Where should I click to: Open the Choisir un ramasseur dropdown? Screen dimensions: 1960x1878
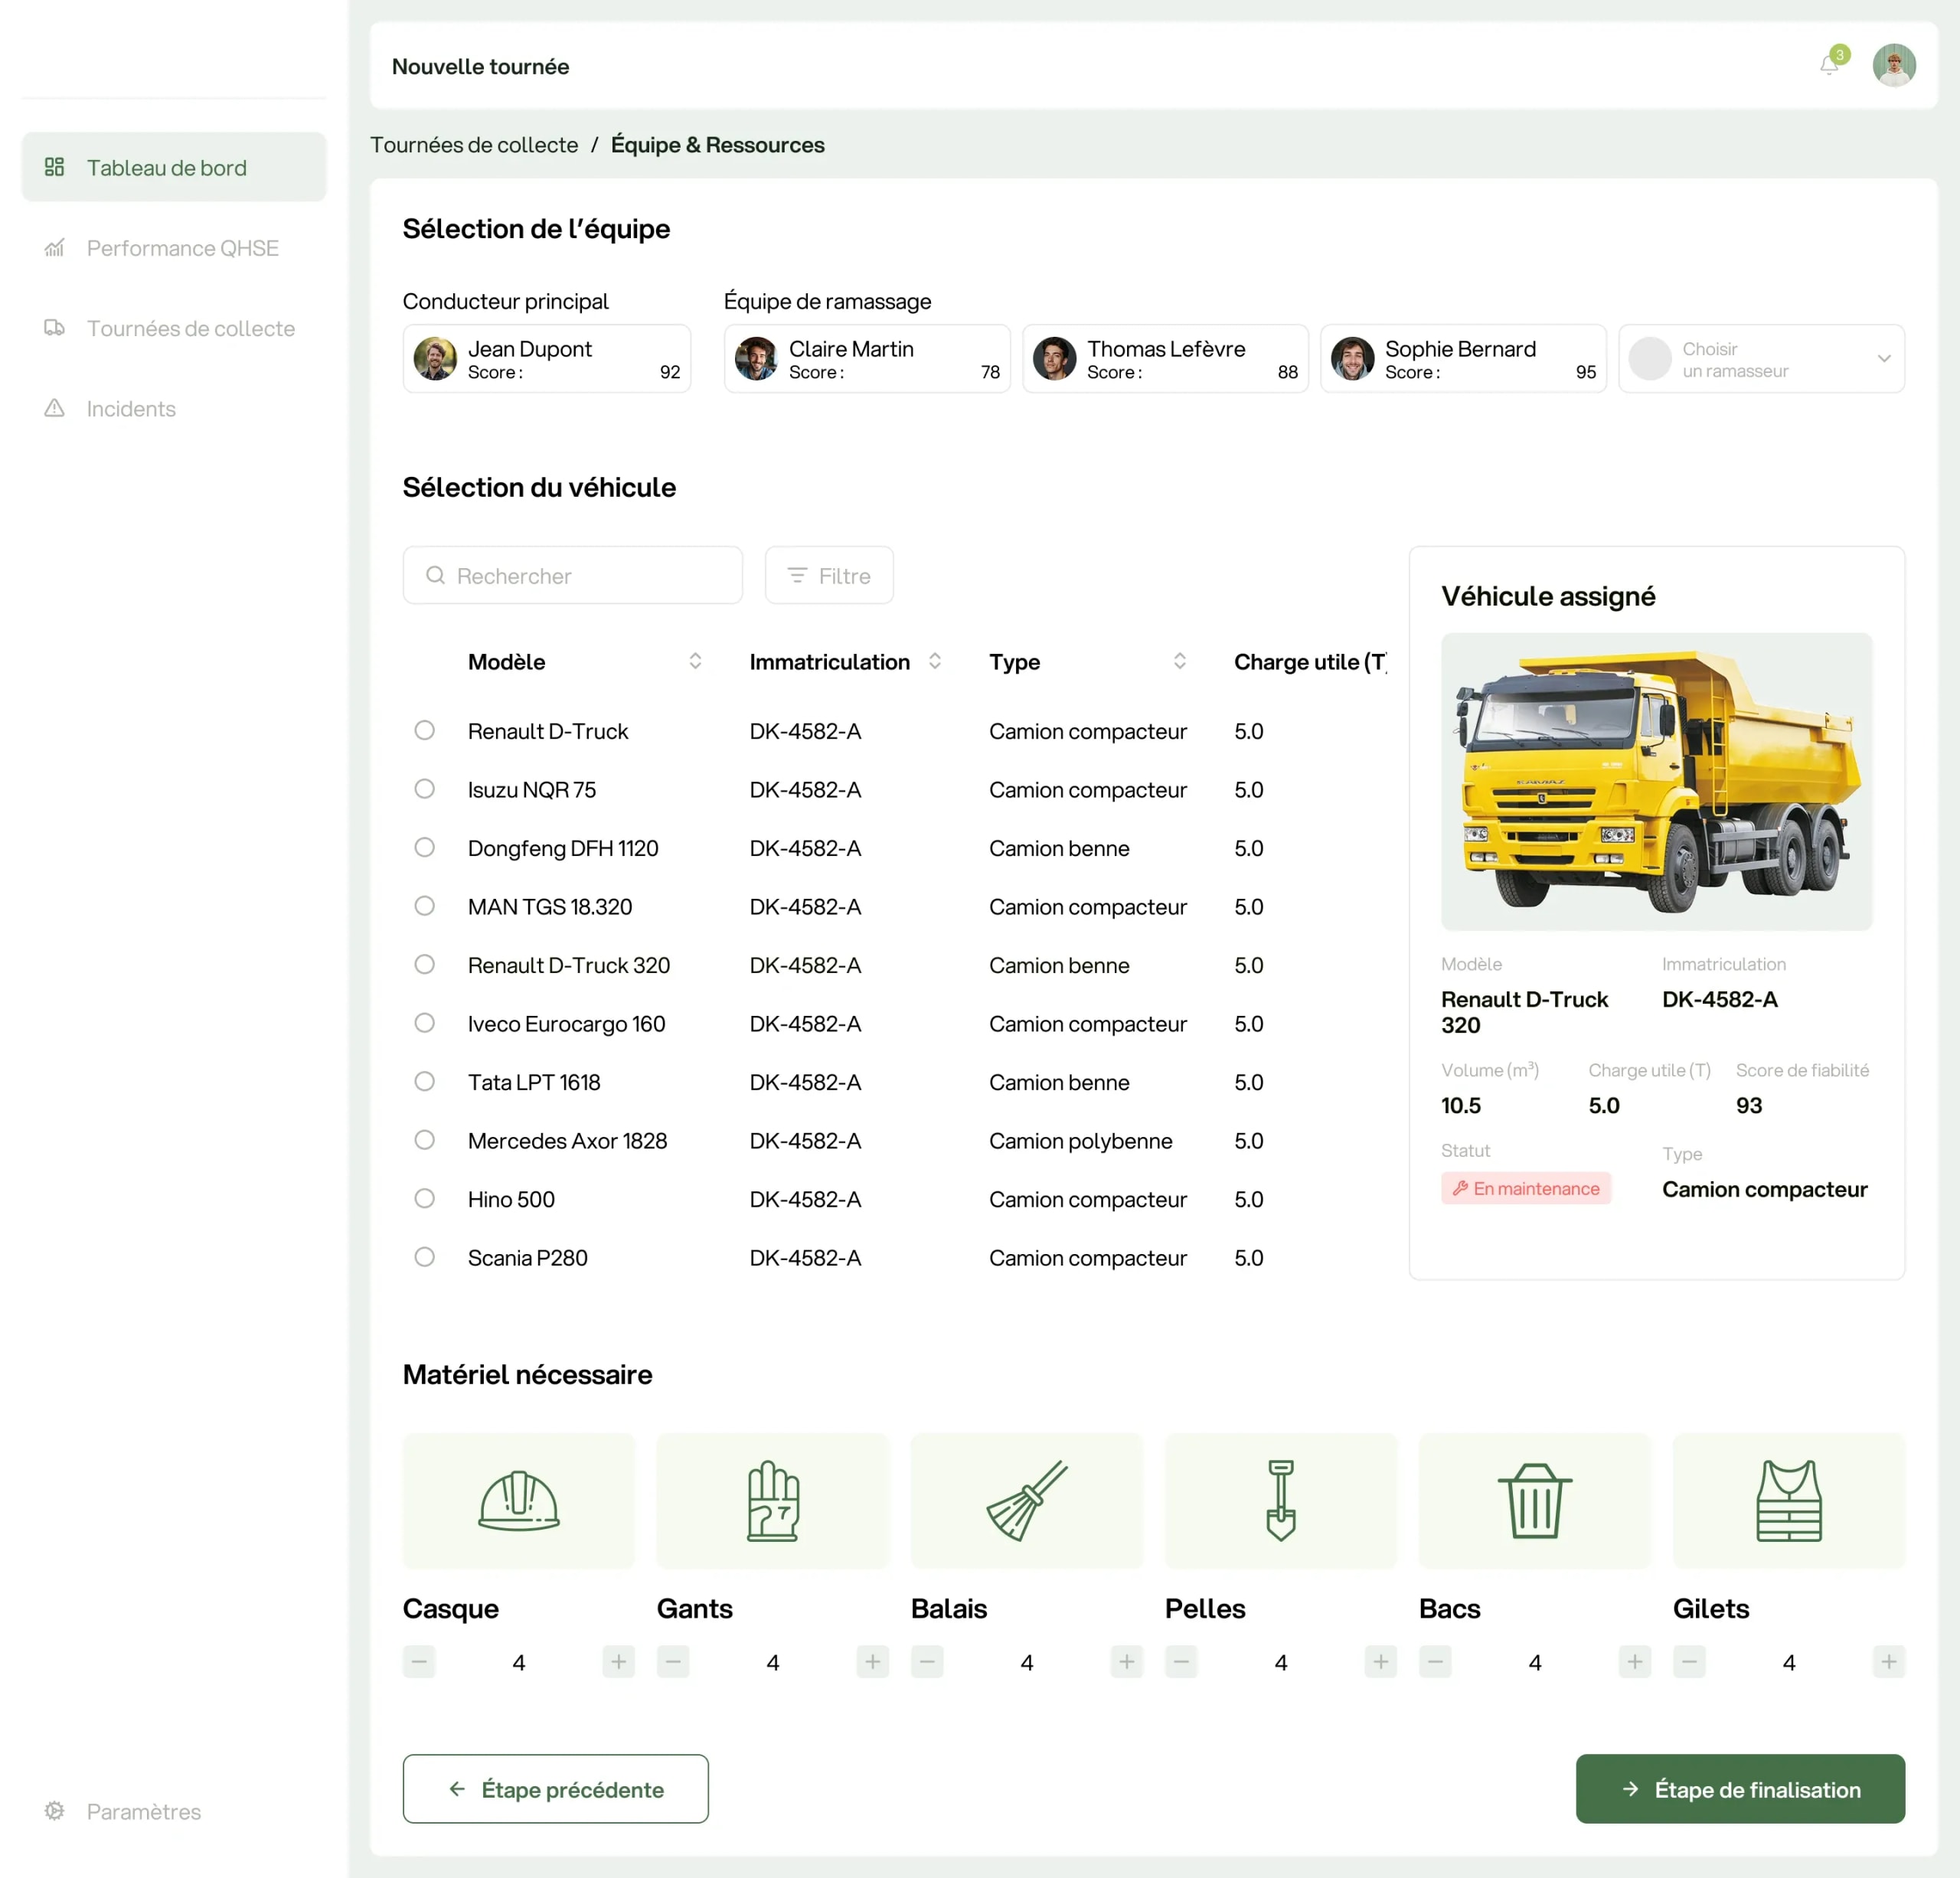click(x=1761, y=358)
